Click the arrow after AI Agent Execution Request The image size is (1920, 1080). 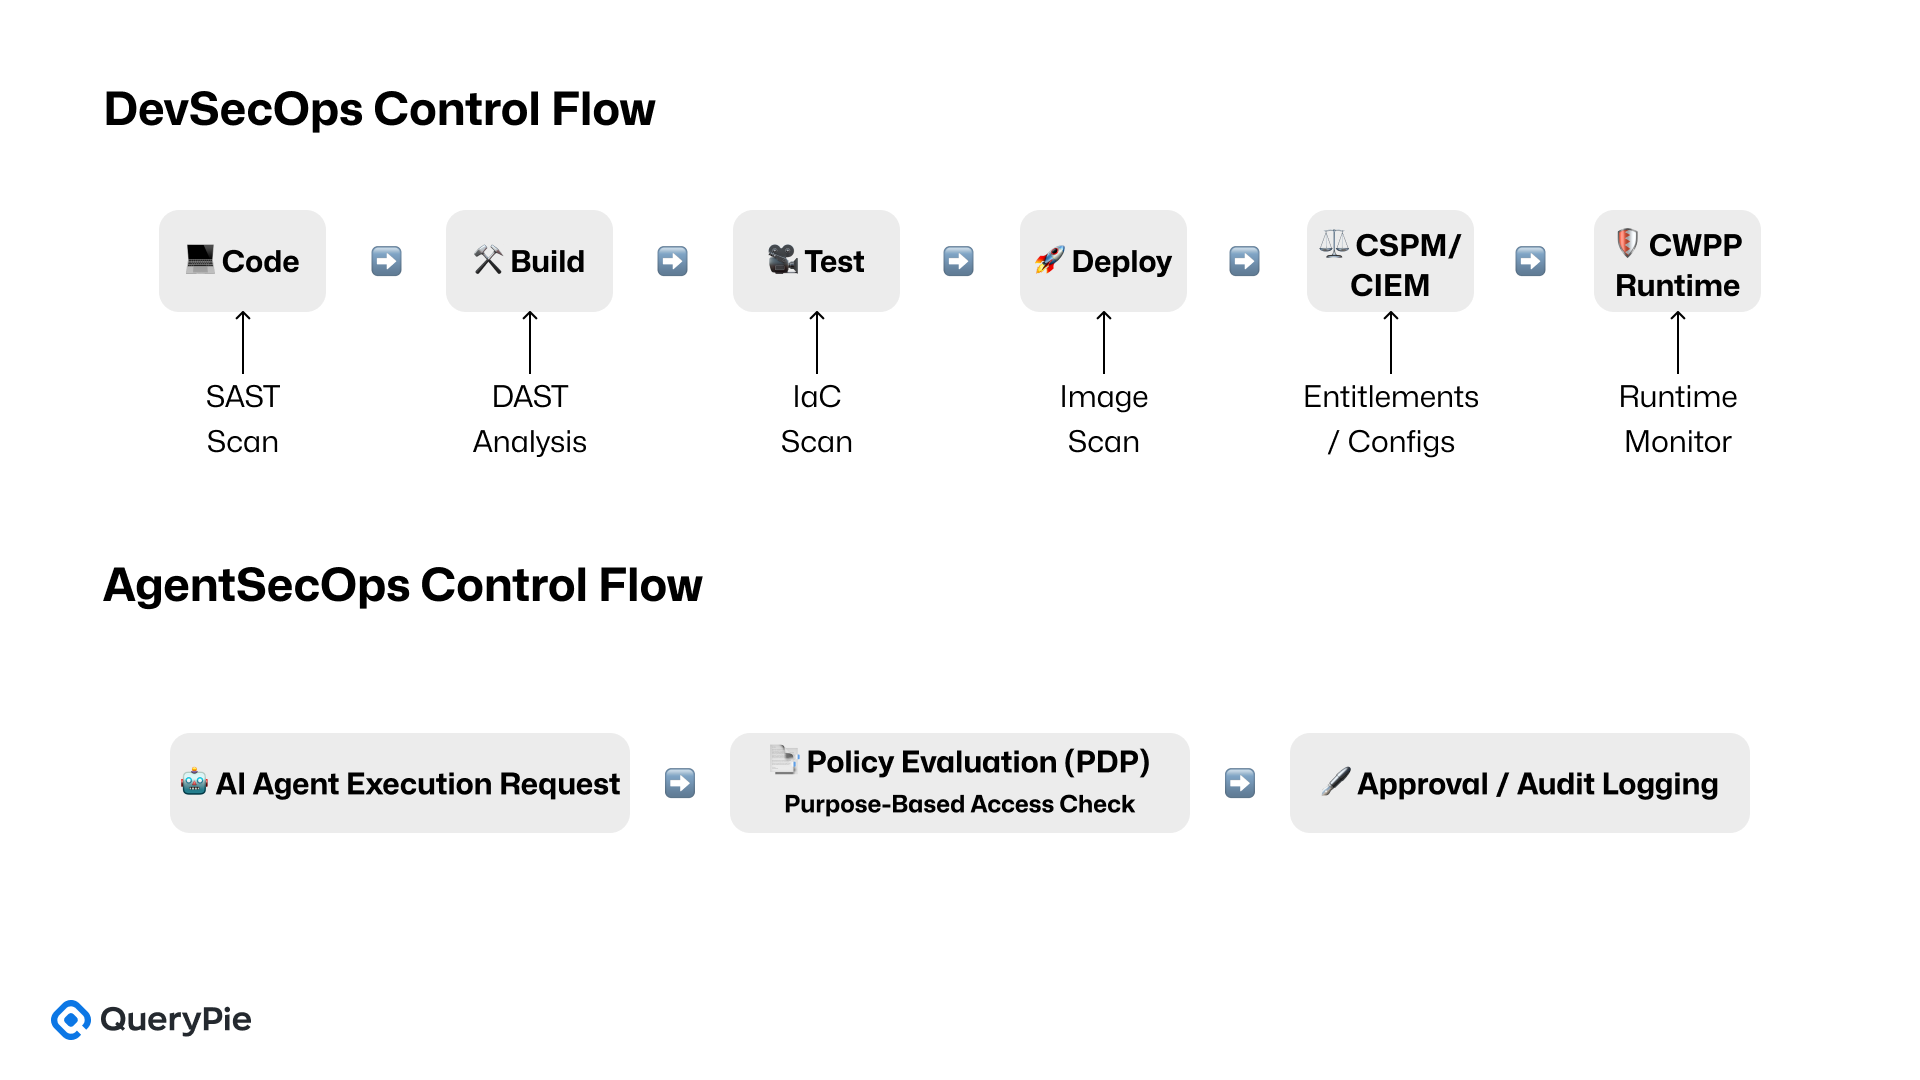pyautogui.click(x=680, y=783)
